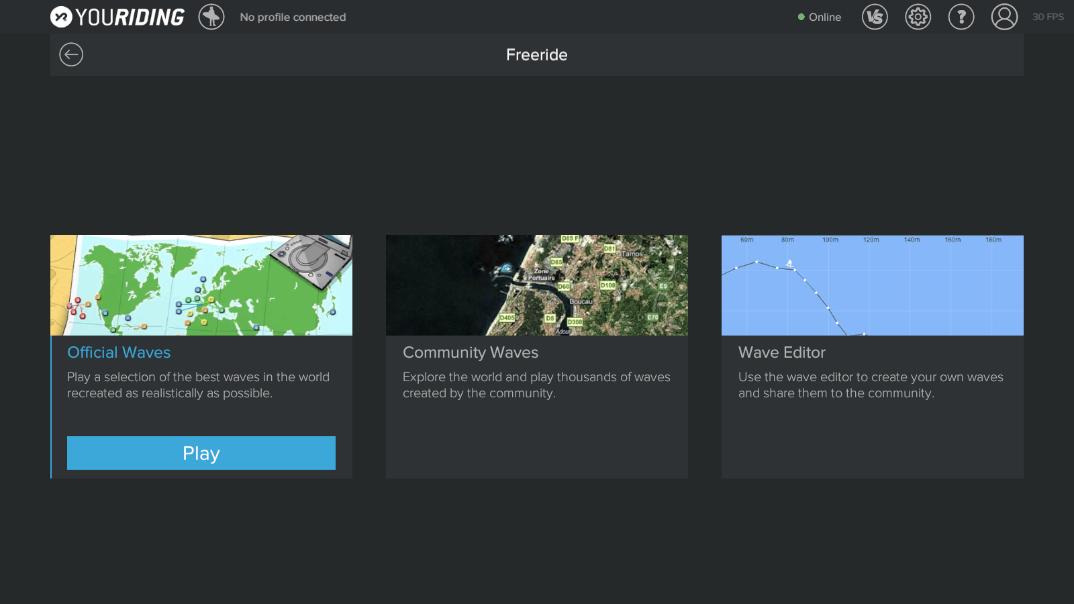Select the Wave Editor title
Viewport: 1074px width, 604px height.
(x=782, y=352)
